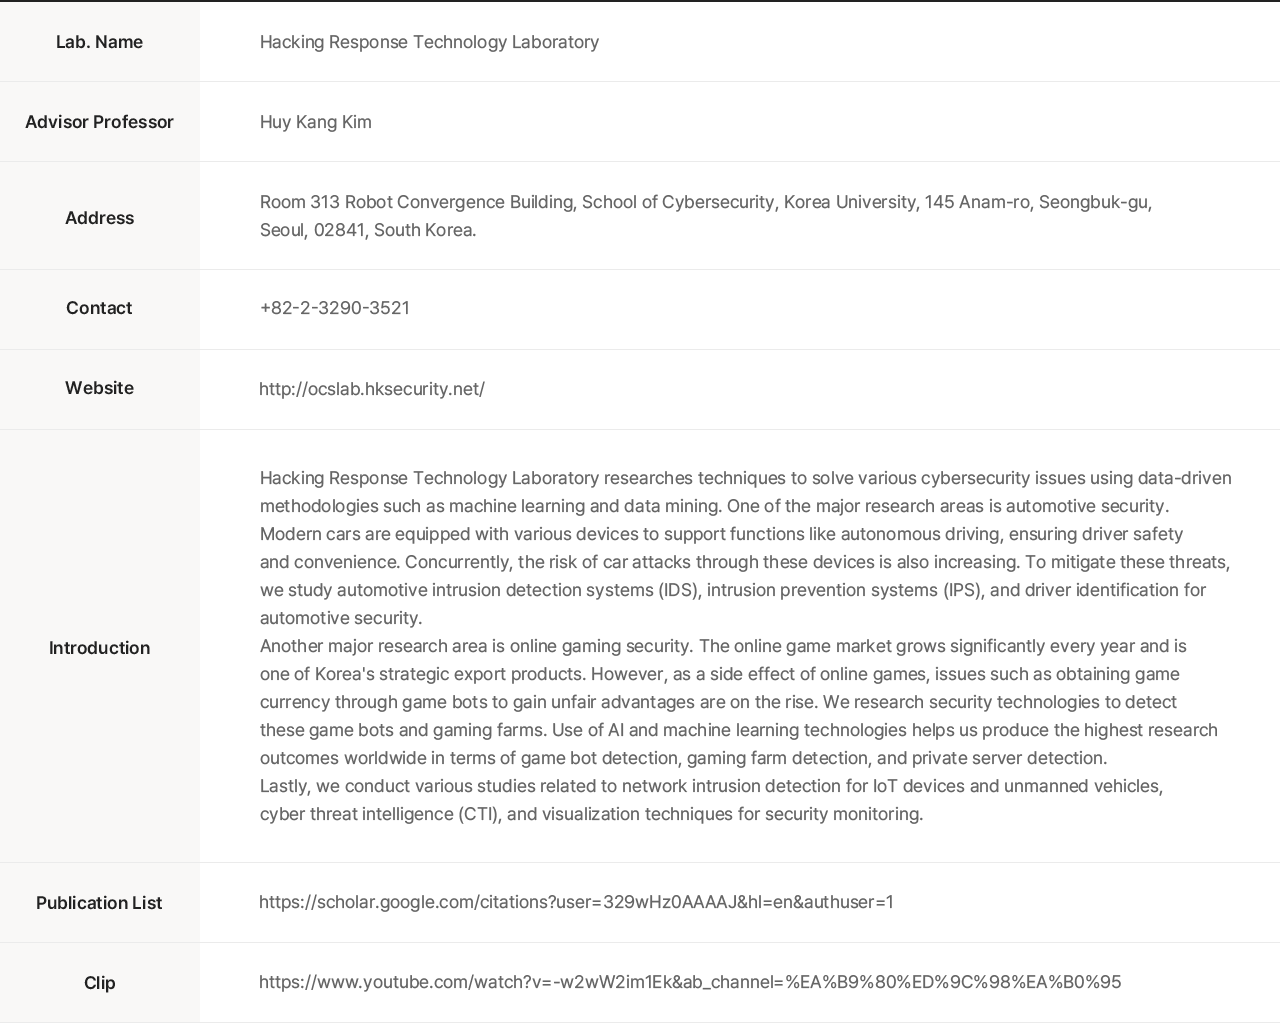This screenshot has height=1023, width=1280.
Task: Click the Lab. Name row header
Action: [x=99, y=42]
